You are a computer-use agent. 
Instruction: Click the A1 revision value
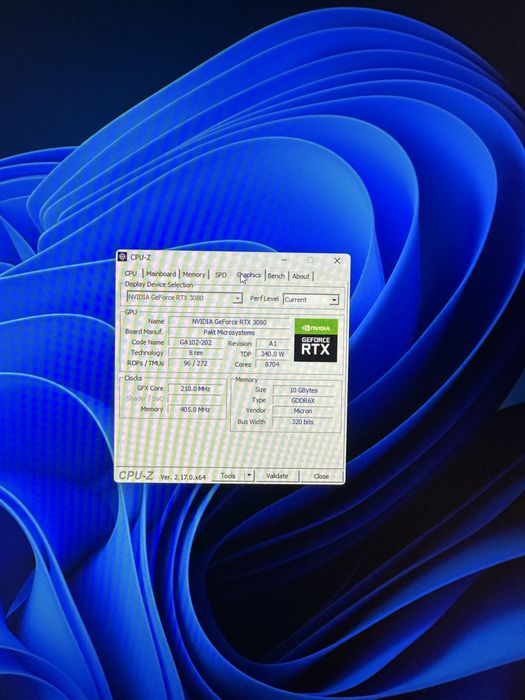272,344
